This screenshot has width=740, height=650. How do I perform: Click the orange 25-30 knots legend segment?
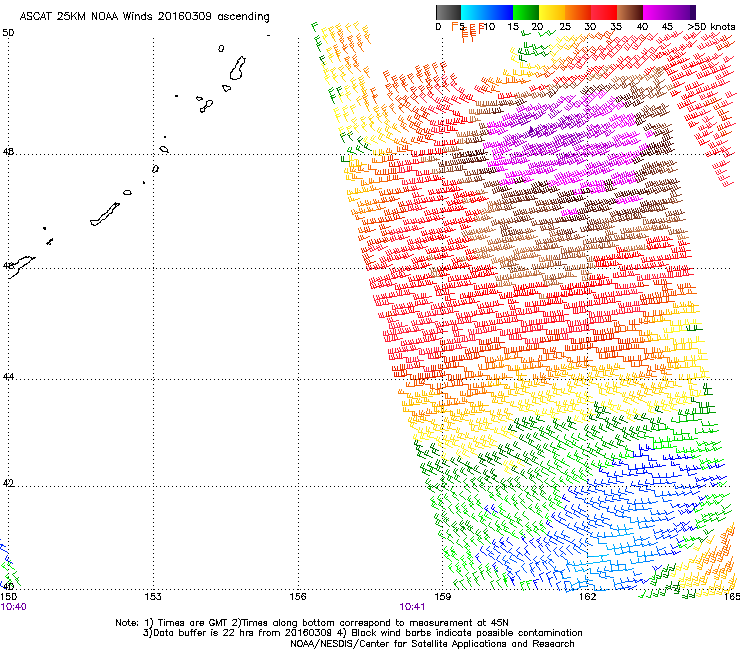click(578, 12)
